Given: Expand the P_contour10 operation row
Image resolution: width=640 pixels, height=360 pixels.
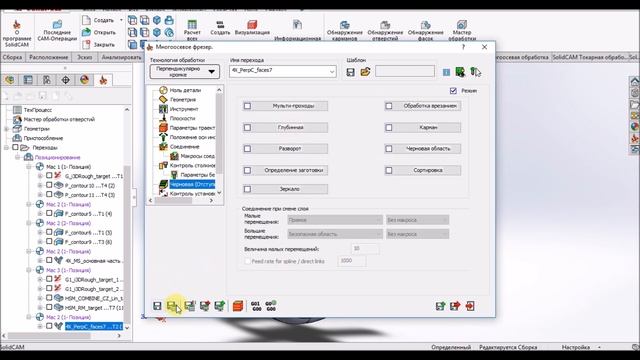Looking at the screenshot, I should [40, 185].
